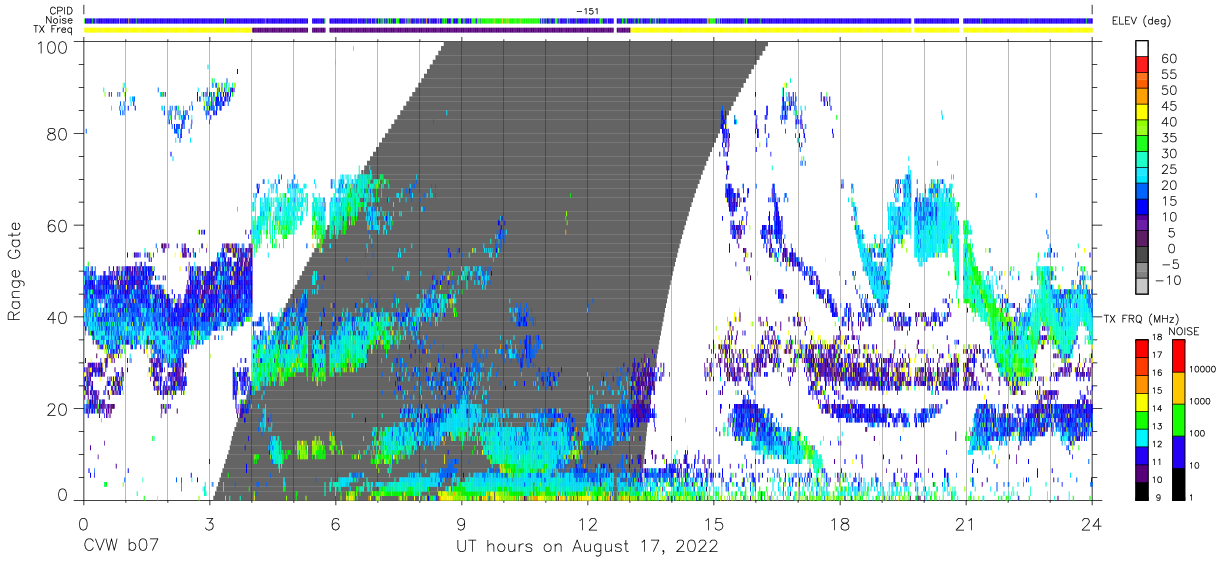Screen dimensions: 1228x567
Task: Click range gate tick label '100'
Action: pos(53,47)
